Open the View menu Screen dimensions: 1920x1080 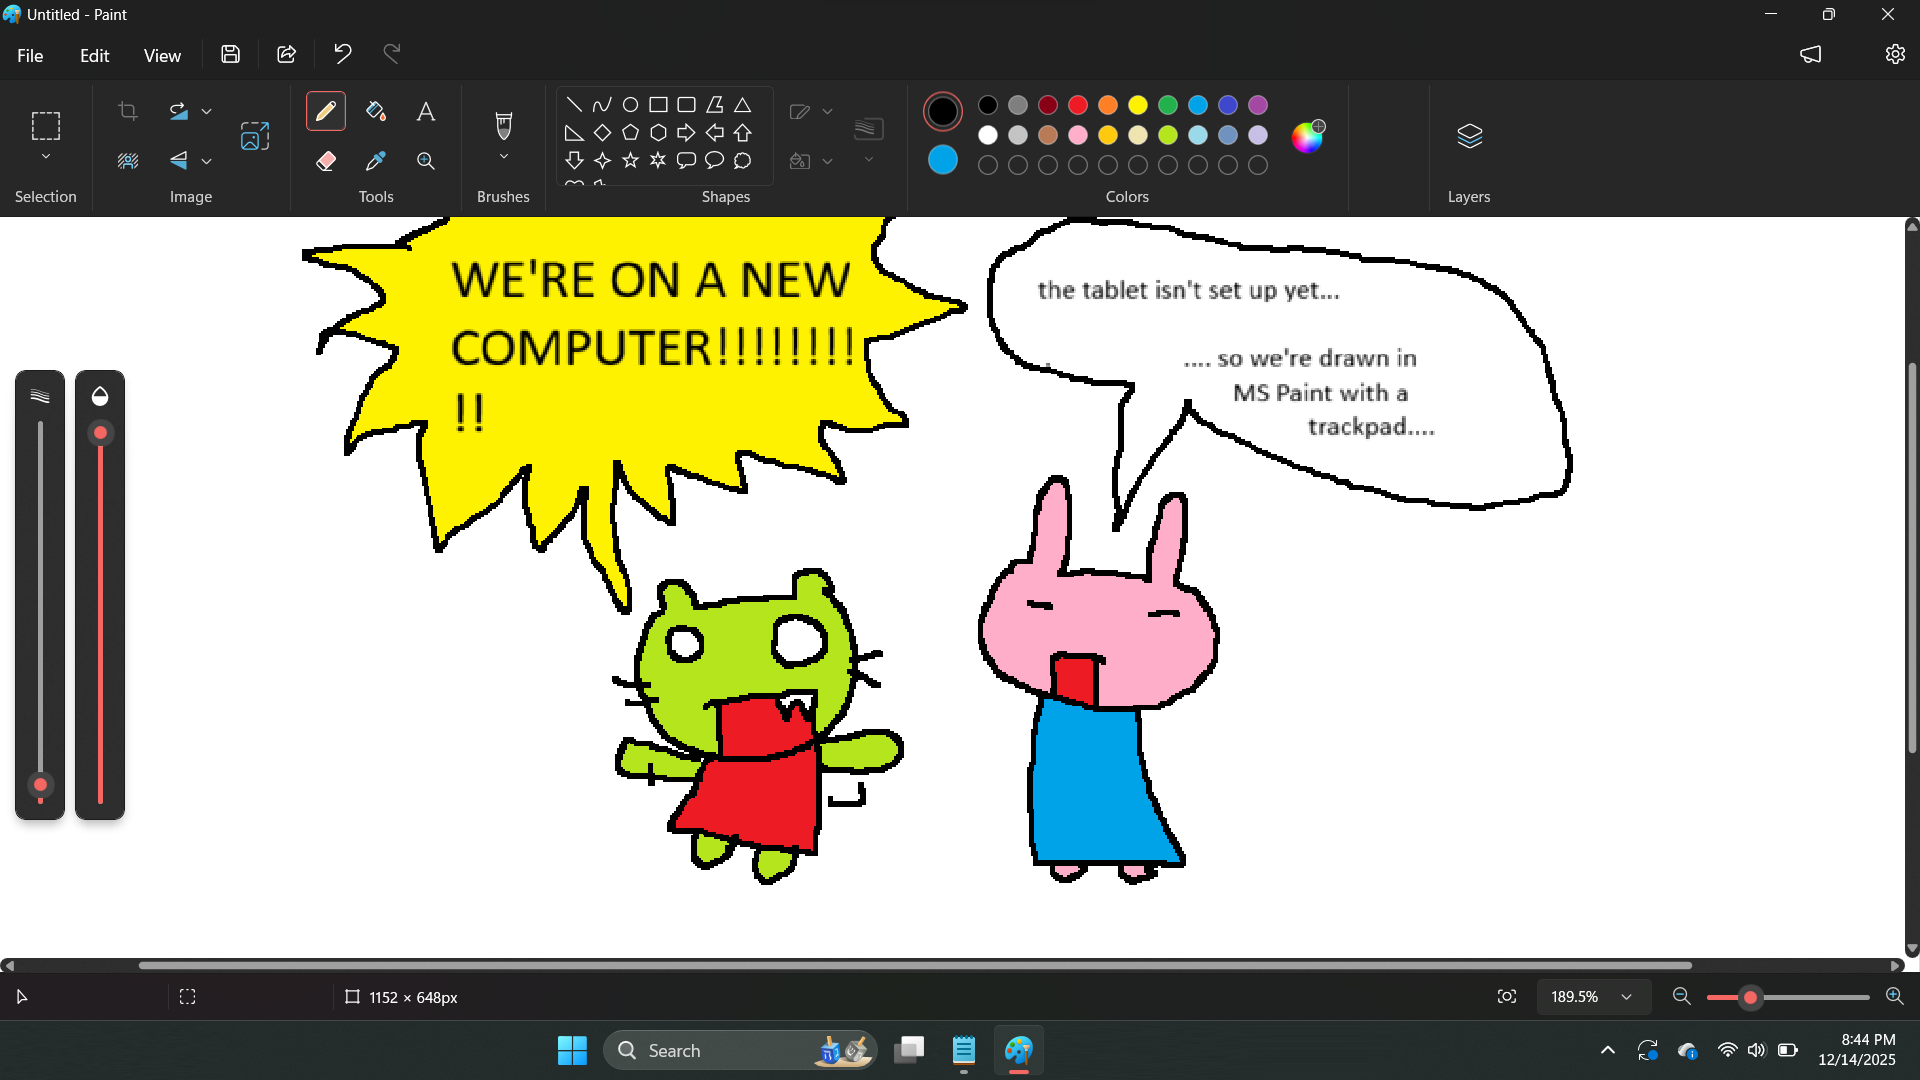pyautogui.click(x=162, y=56)
